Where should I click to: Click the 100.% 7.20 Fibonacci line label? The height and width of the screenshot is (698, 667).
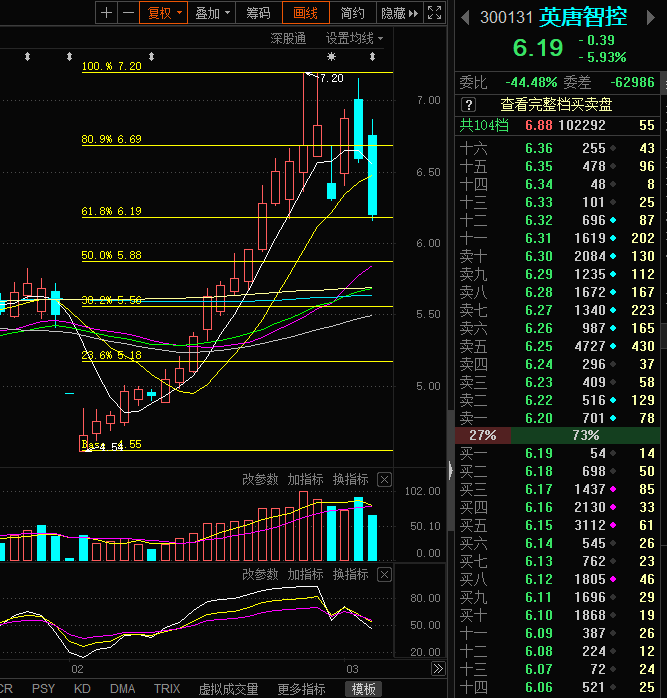(x=112, y=66)
